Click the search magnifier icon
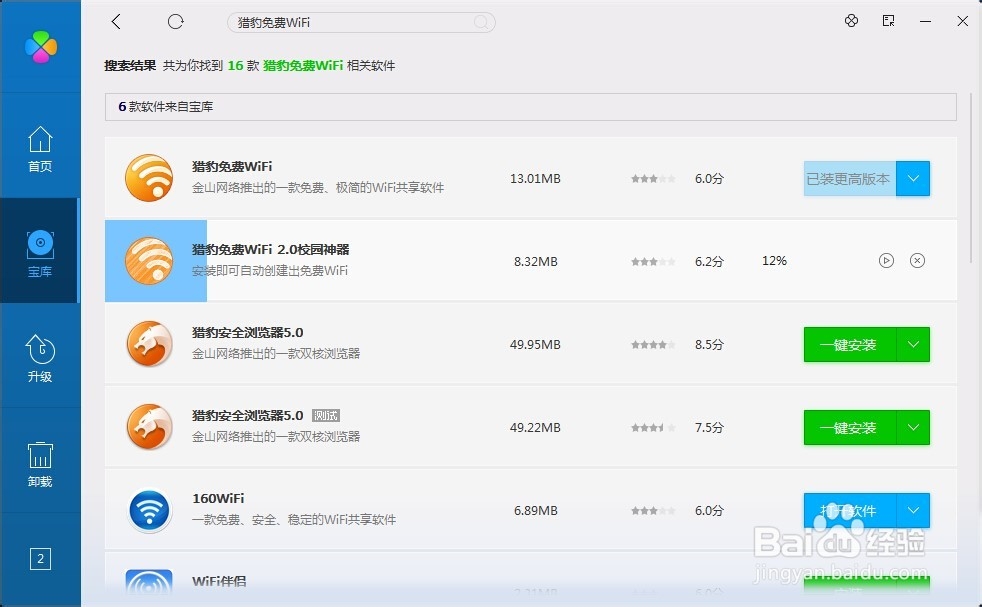982x607 pixels. coord(481,22)
